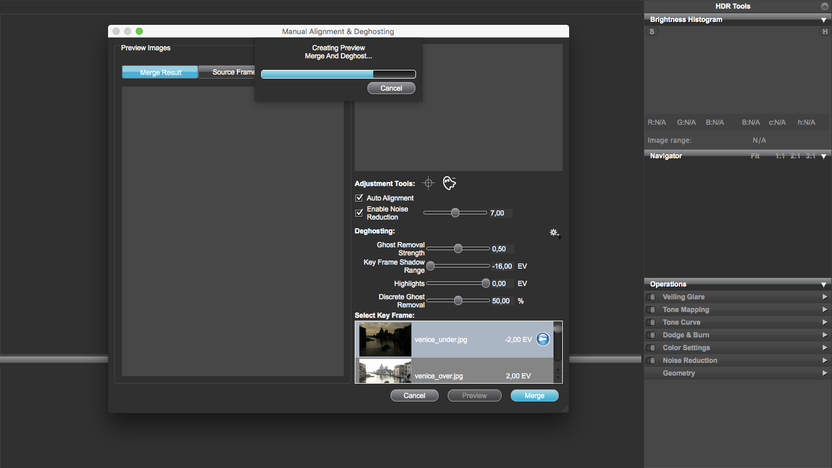This screenshot has height=468, width=832.
Task: Cancel the Creating Preview progress
Action: [391, 89]
